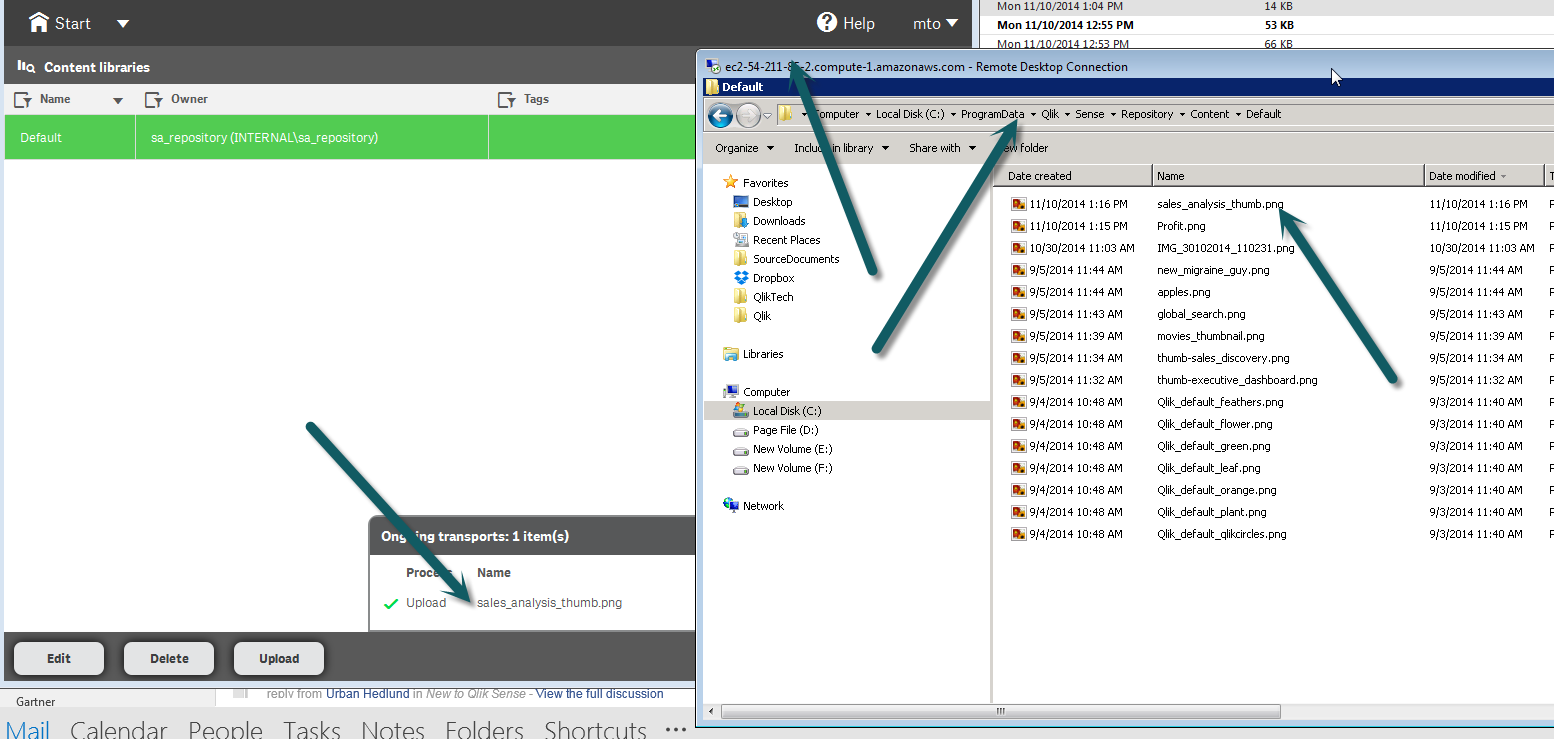This screenshot has width=1554, height=739.
Task: Switch to the Mail tab
Action: click(28, 729)
